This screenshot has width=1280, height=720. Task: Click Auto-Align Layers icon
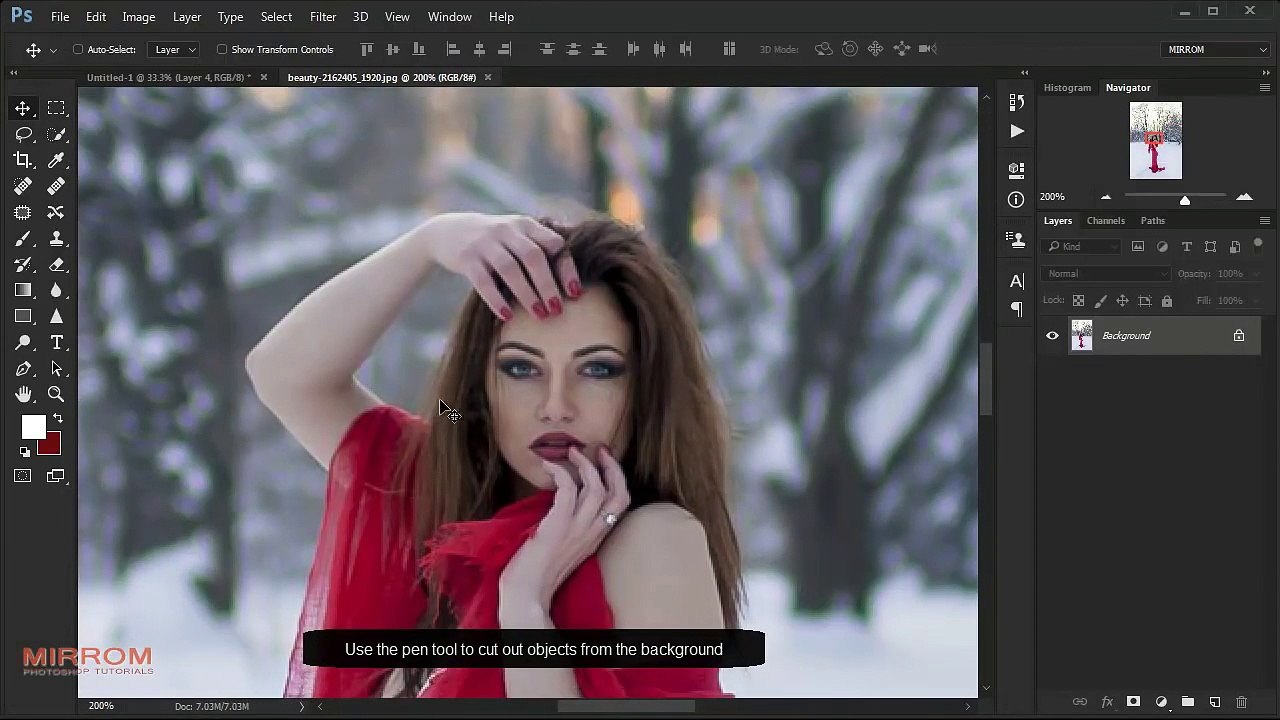click(729, 49)
